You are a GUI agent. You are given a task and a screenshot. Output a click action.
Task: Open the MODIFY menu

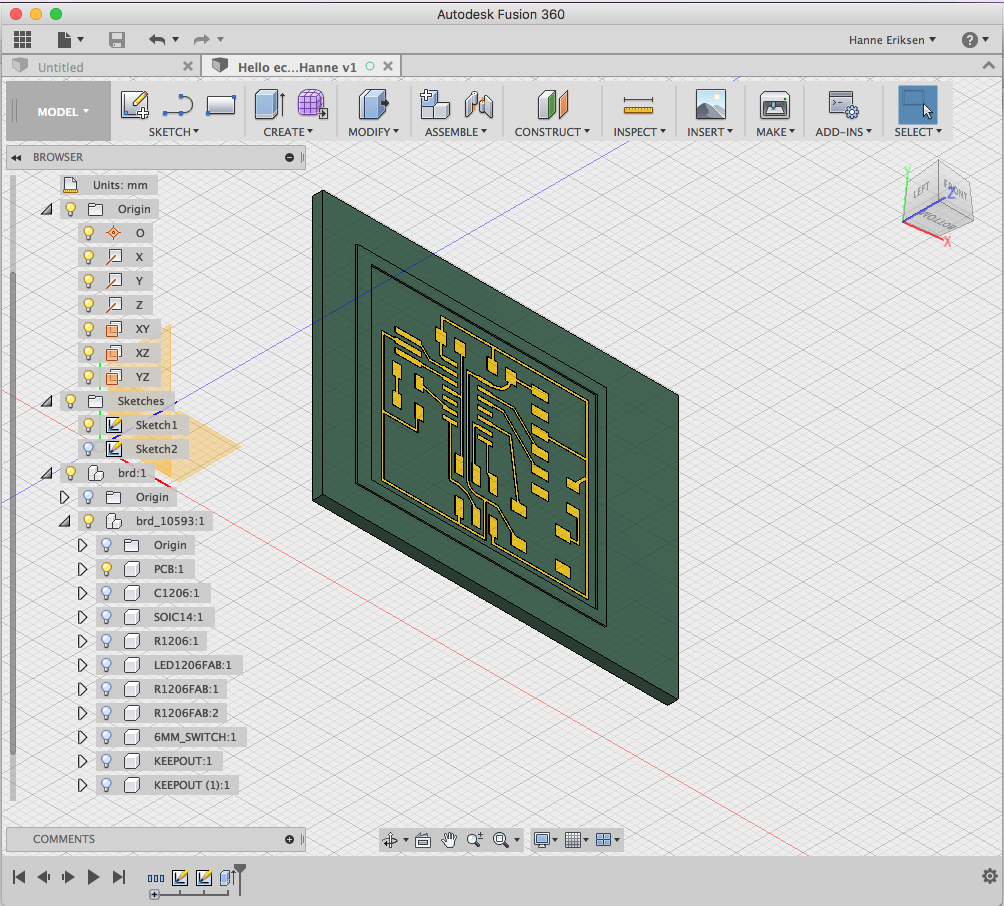[373, 132]
